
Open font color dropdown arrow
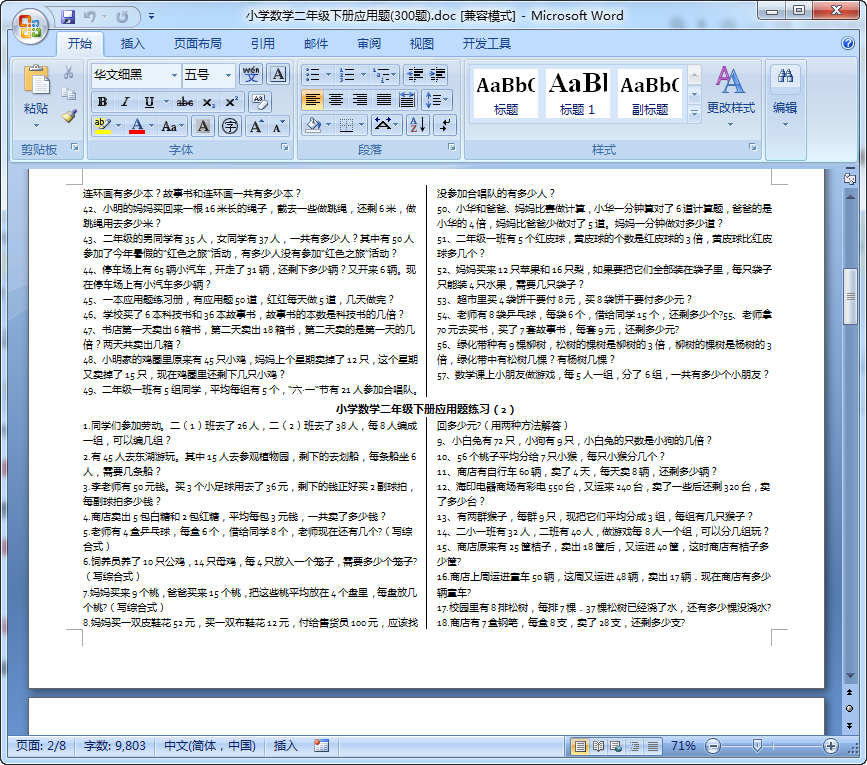pos(152,126)
